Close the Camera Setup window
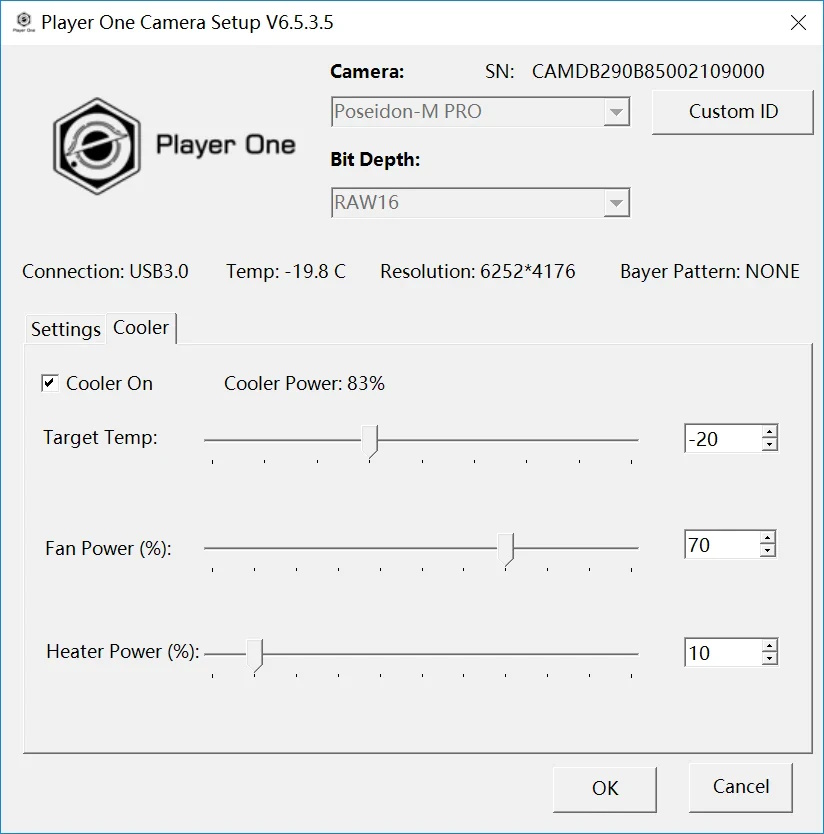Screen dimensions: 824x834 (x=797, y=22)
